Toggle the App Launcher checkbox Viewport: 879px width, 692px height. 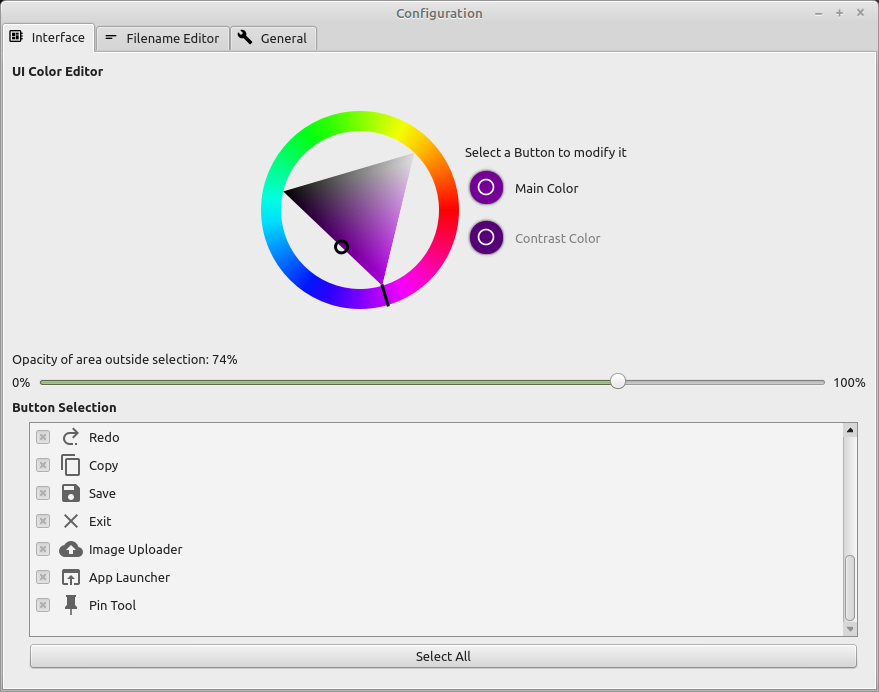pyautogui.click(x=43, y=577)
